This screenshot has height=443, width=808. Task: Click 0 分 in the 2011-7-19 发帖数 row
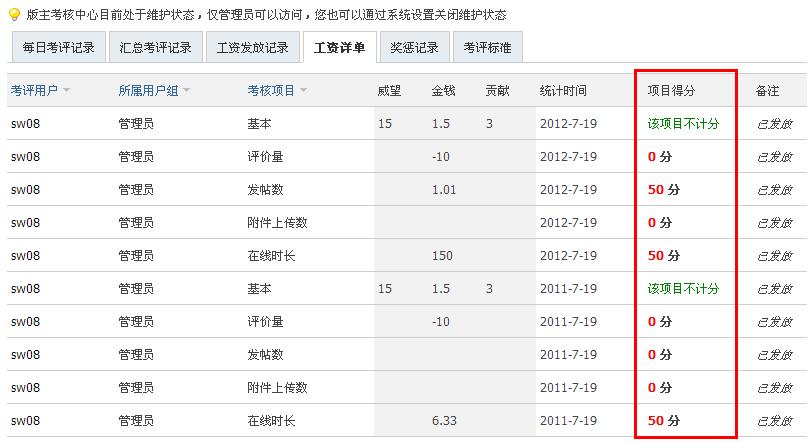tap(660, 354)
